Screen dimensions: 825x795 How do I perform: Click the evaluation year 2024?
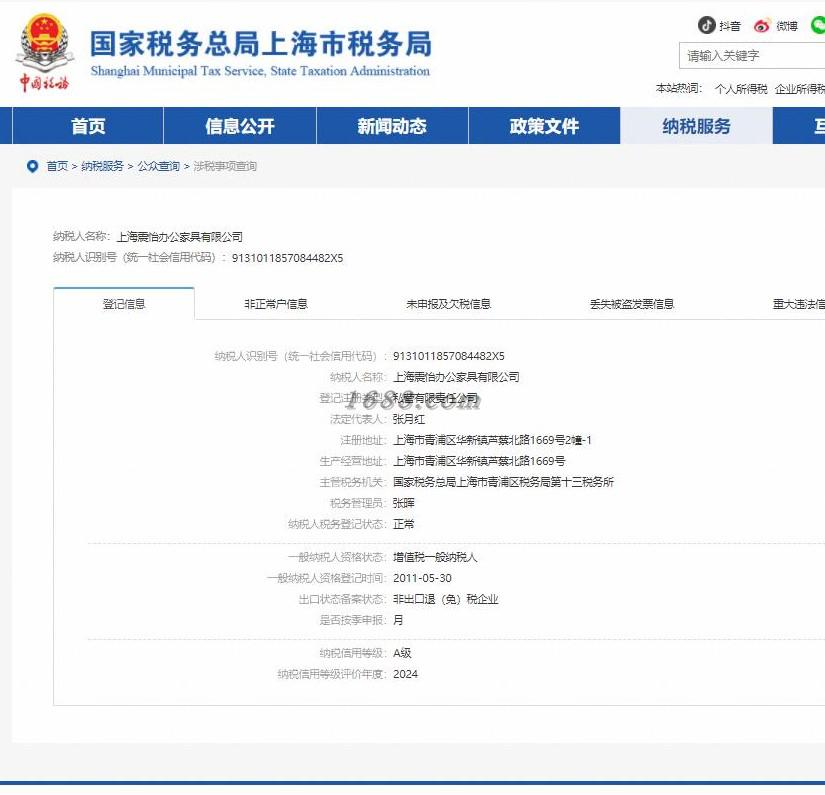coord(406,674)
